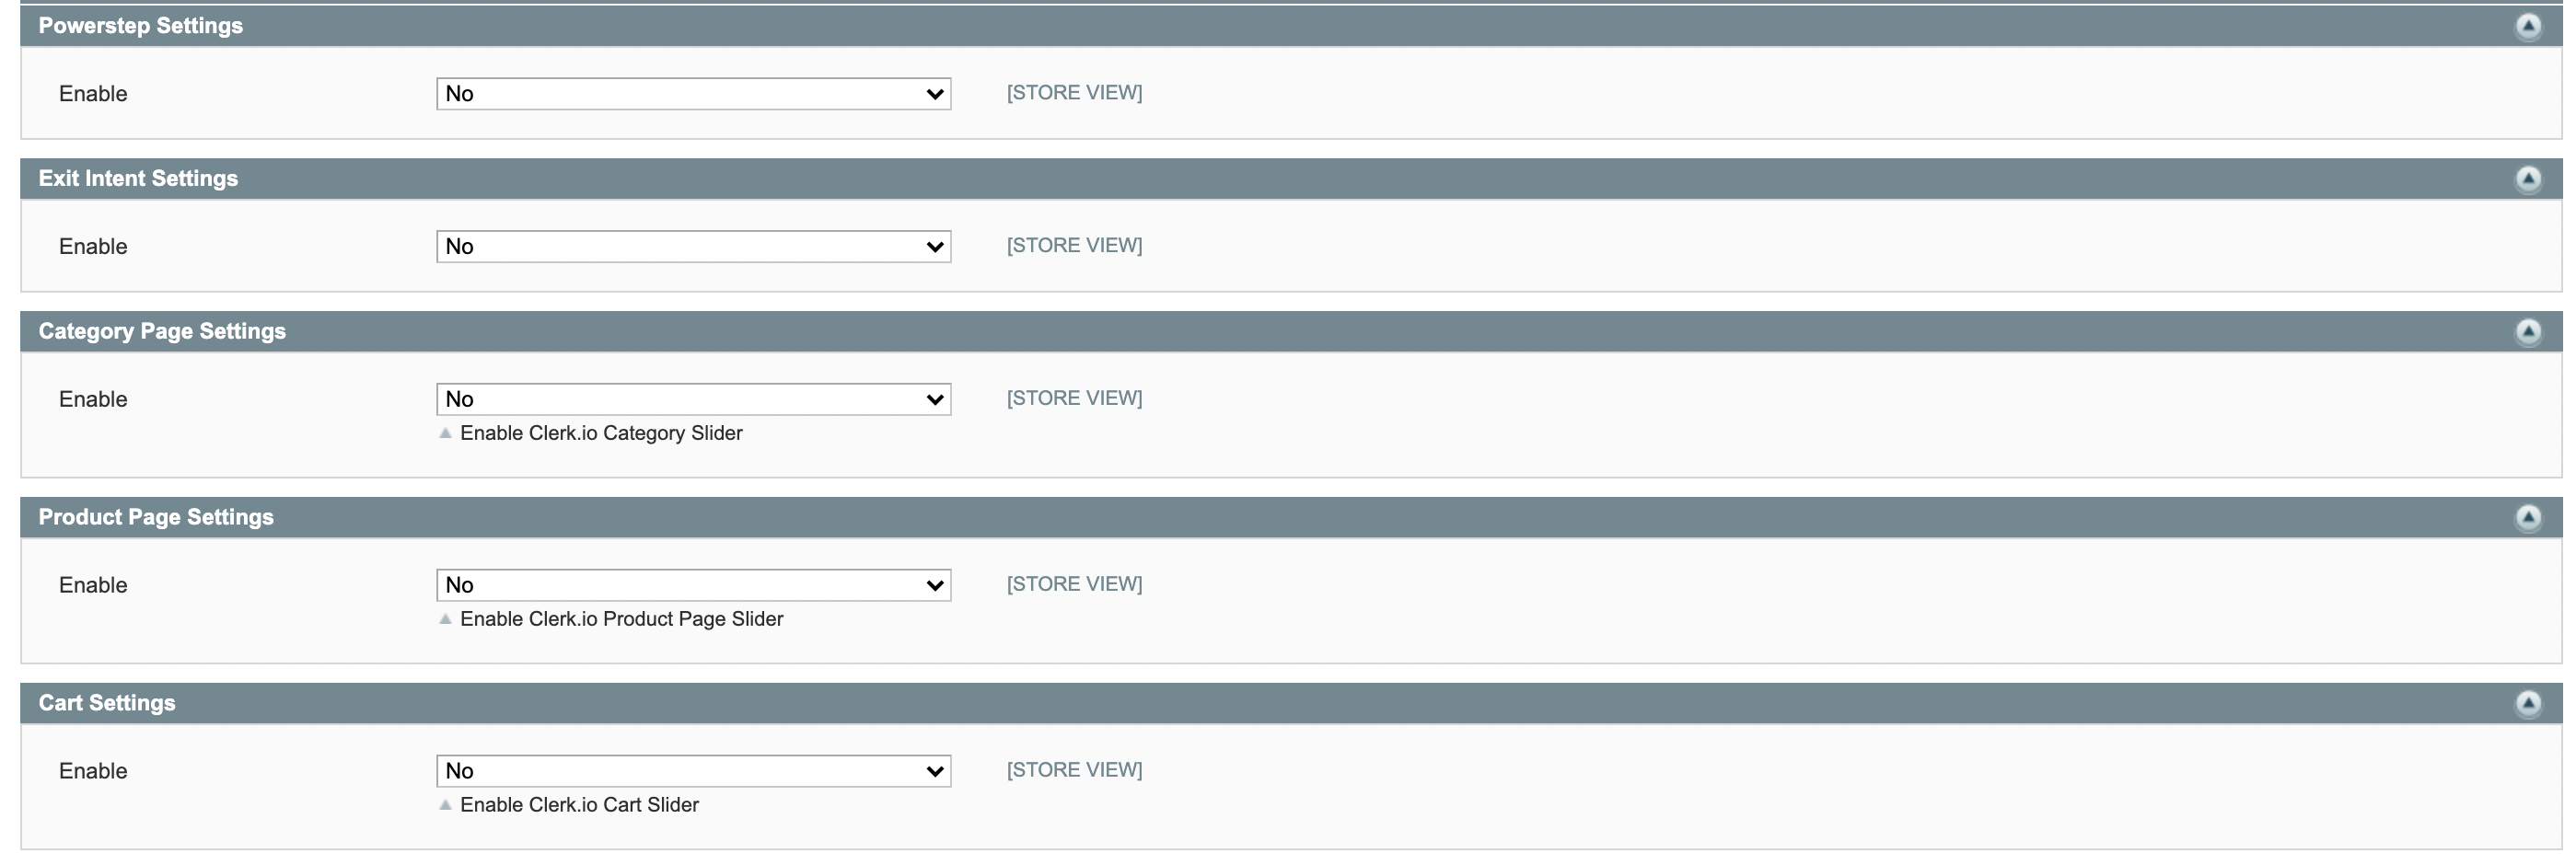2576x865 pixels.
Task: Collapse Exit Intent Settings arrow icon
Action: tap(2527, 179)
